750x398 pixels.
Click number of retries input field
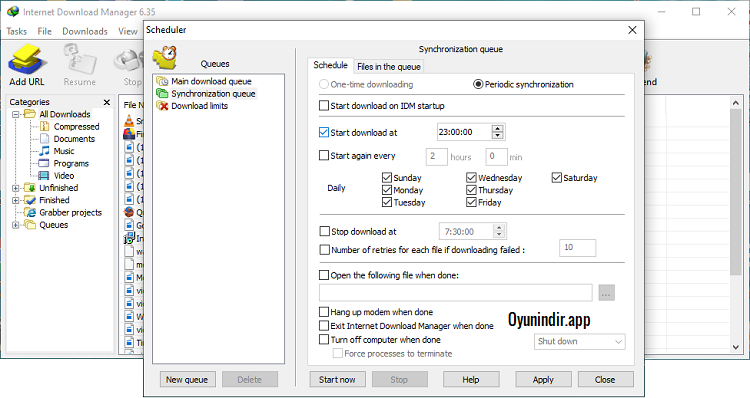(x=577, y=248)
